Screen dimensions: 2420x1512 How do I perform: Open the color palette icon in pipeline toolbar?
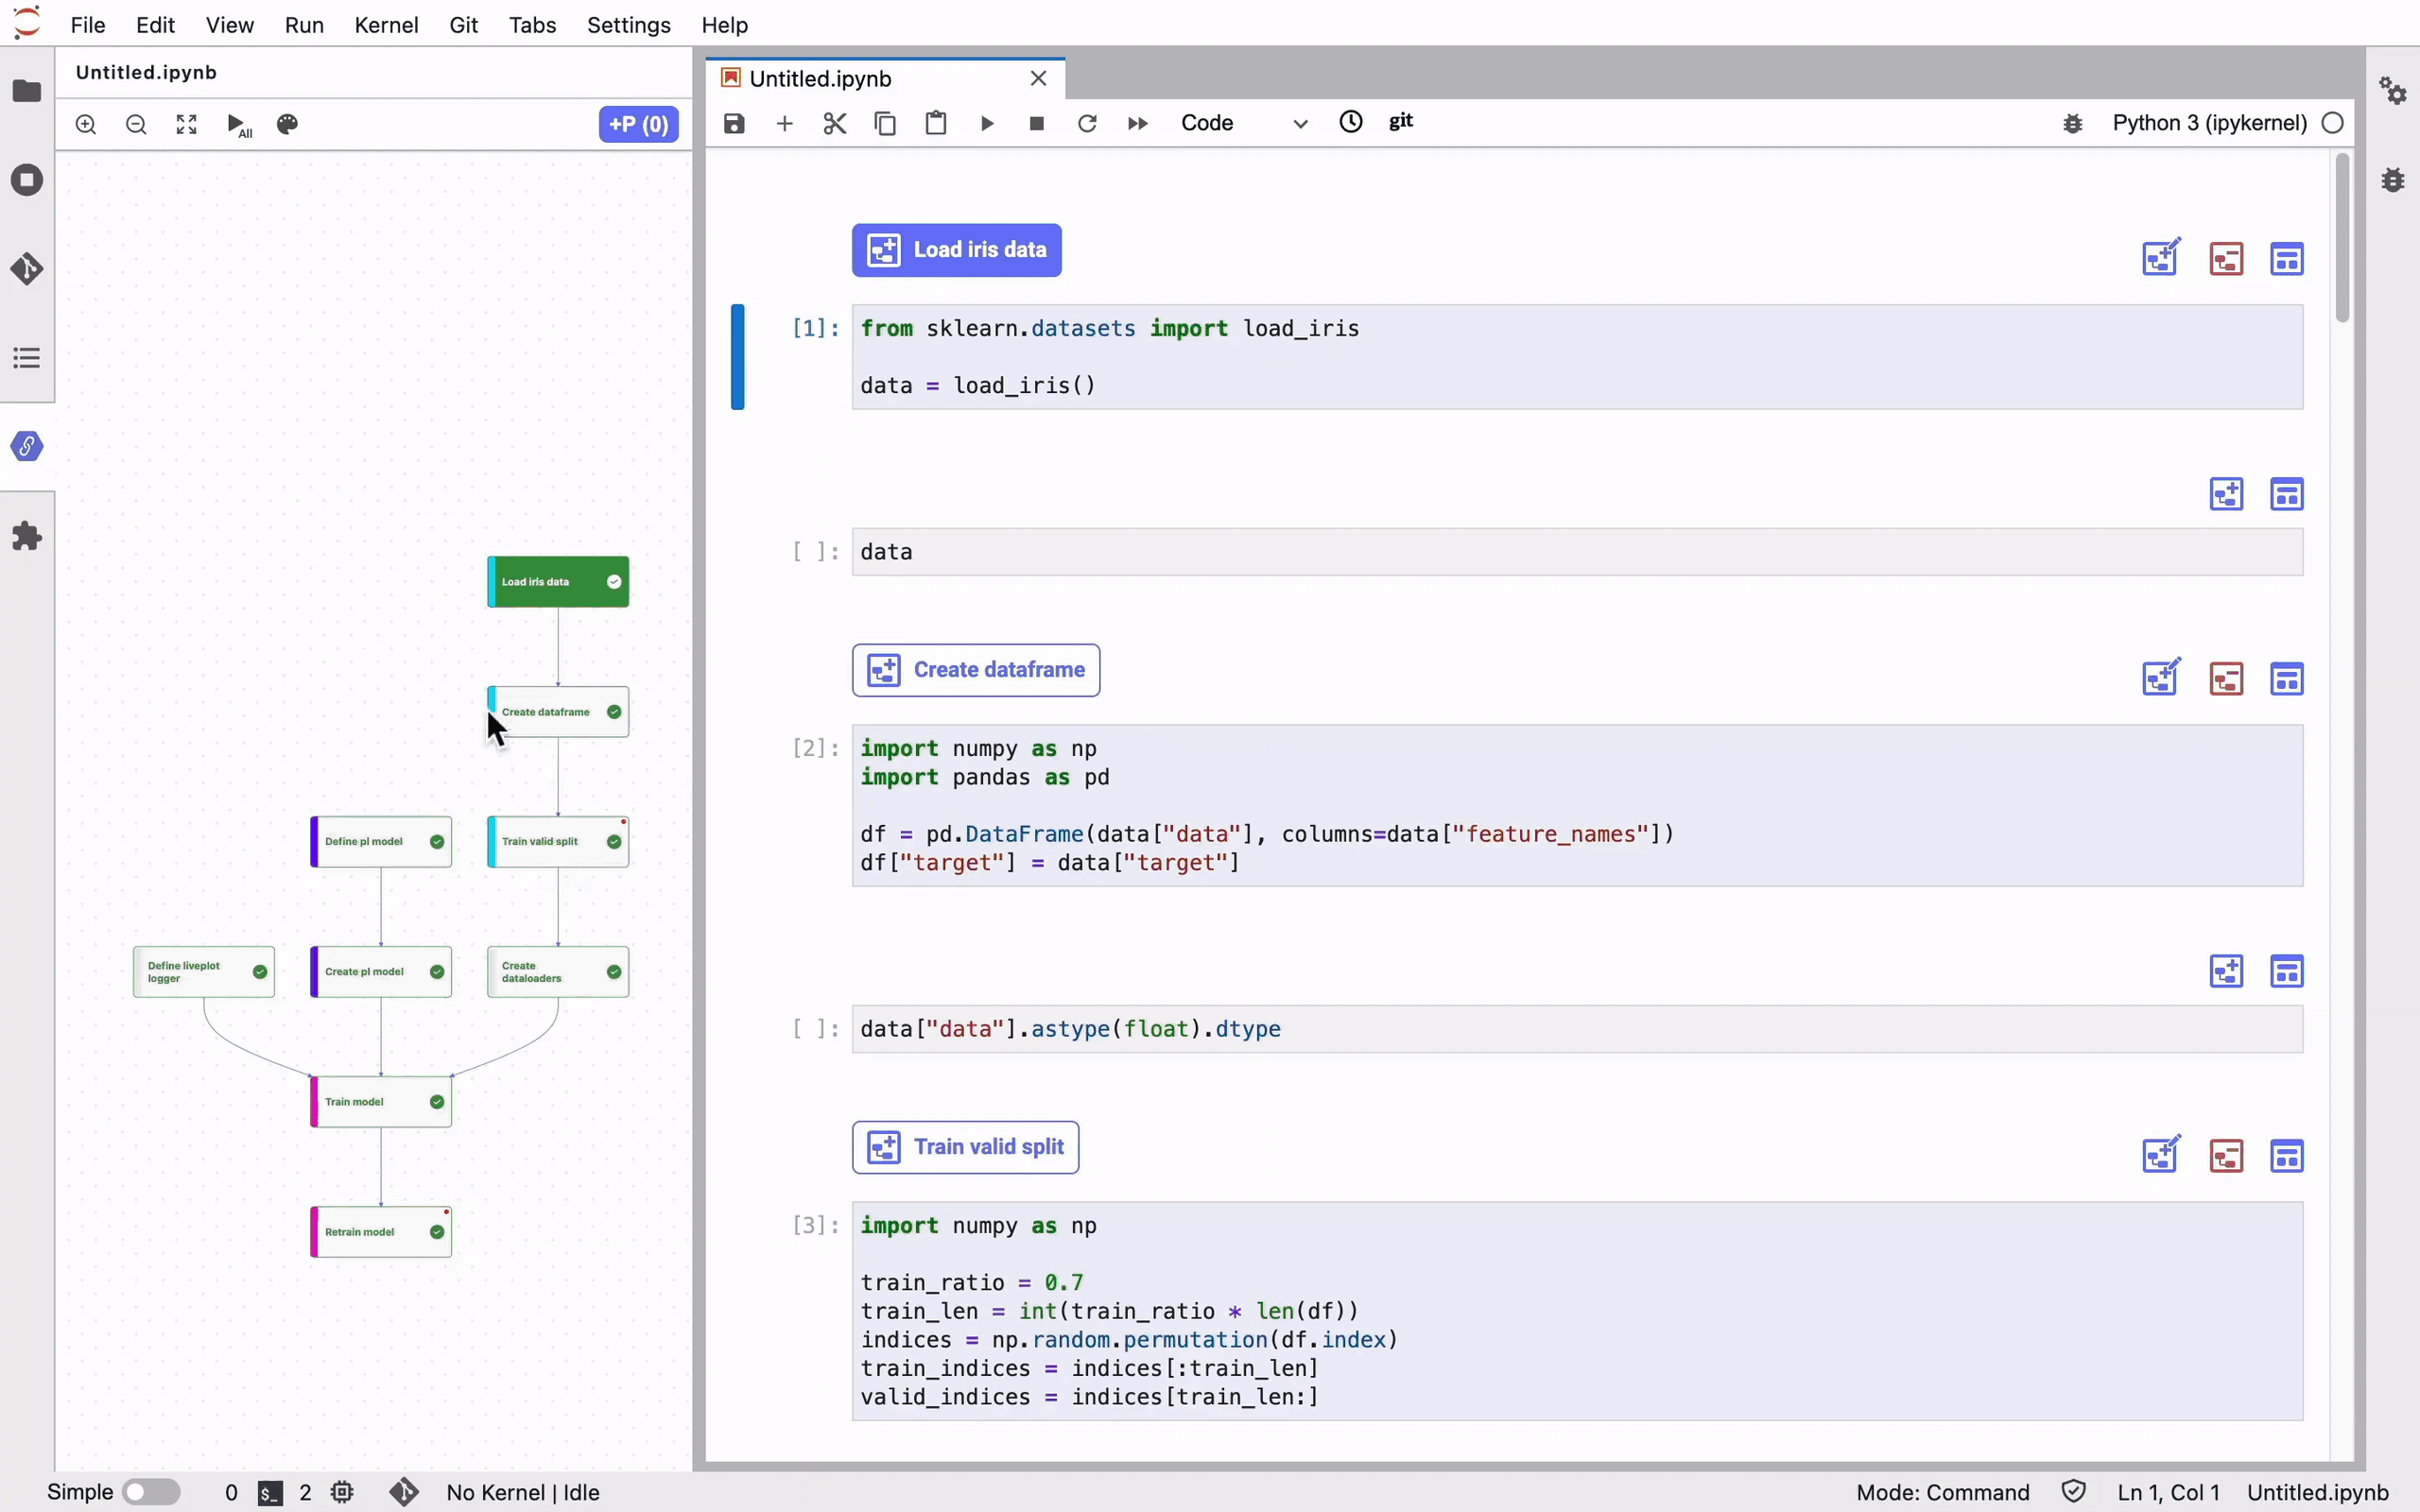click(288, 125)
